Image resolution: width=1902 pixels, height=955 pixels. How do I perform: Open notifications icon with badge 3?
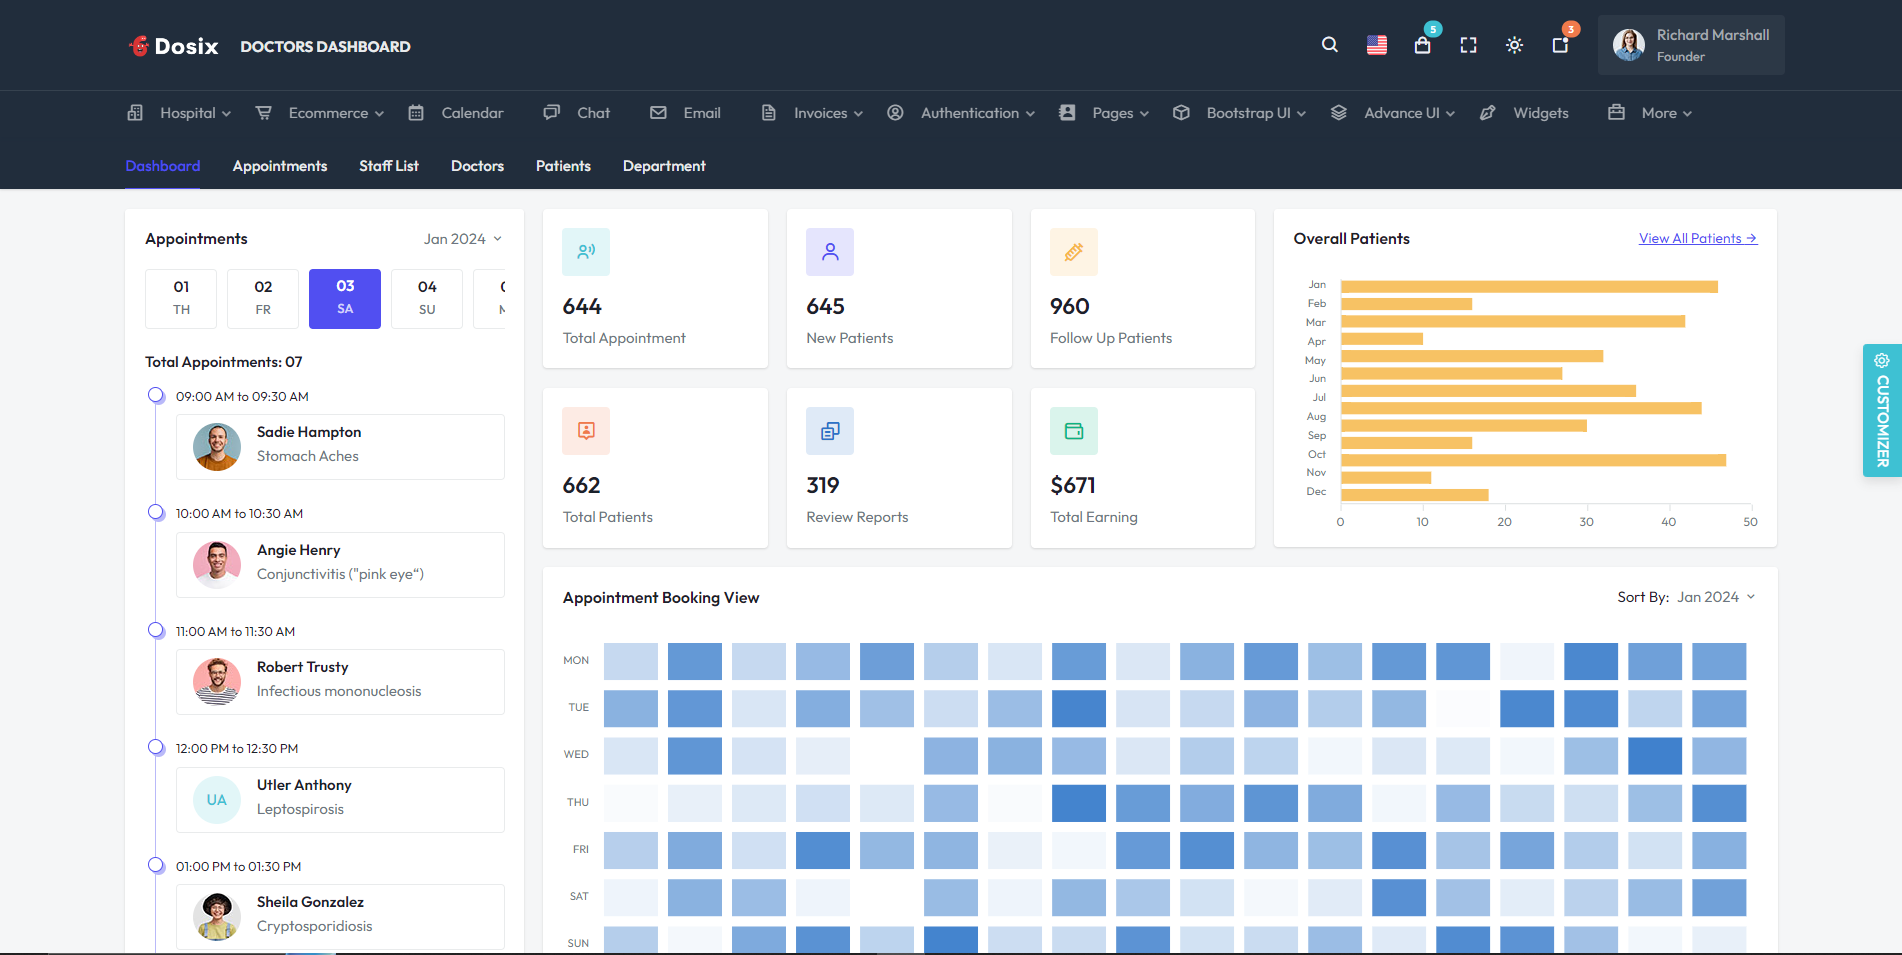tap(1560, 45)
